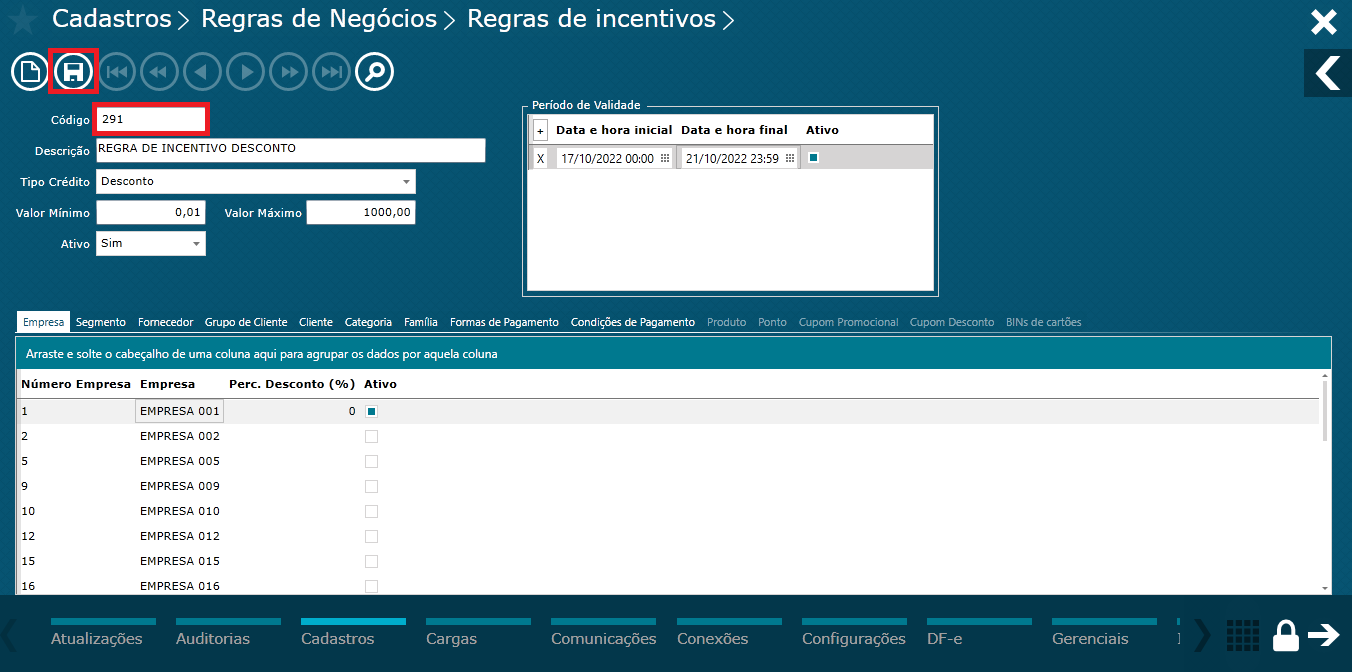This screenshot has width=1352, height=672.
Task: Switch to the Categoria tab
Action: tap(368, 322)
